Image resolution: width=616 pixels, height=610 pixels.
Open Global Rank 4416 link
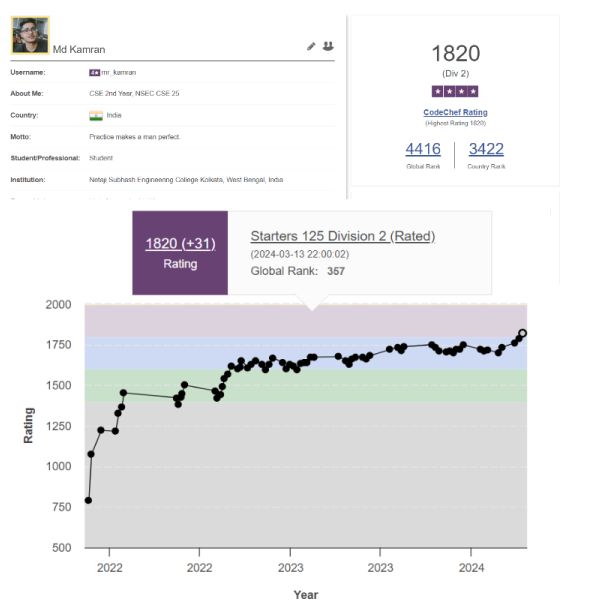tap(423, 149)
